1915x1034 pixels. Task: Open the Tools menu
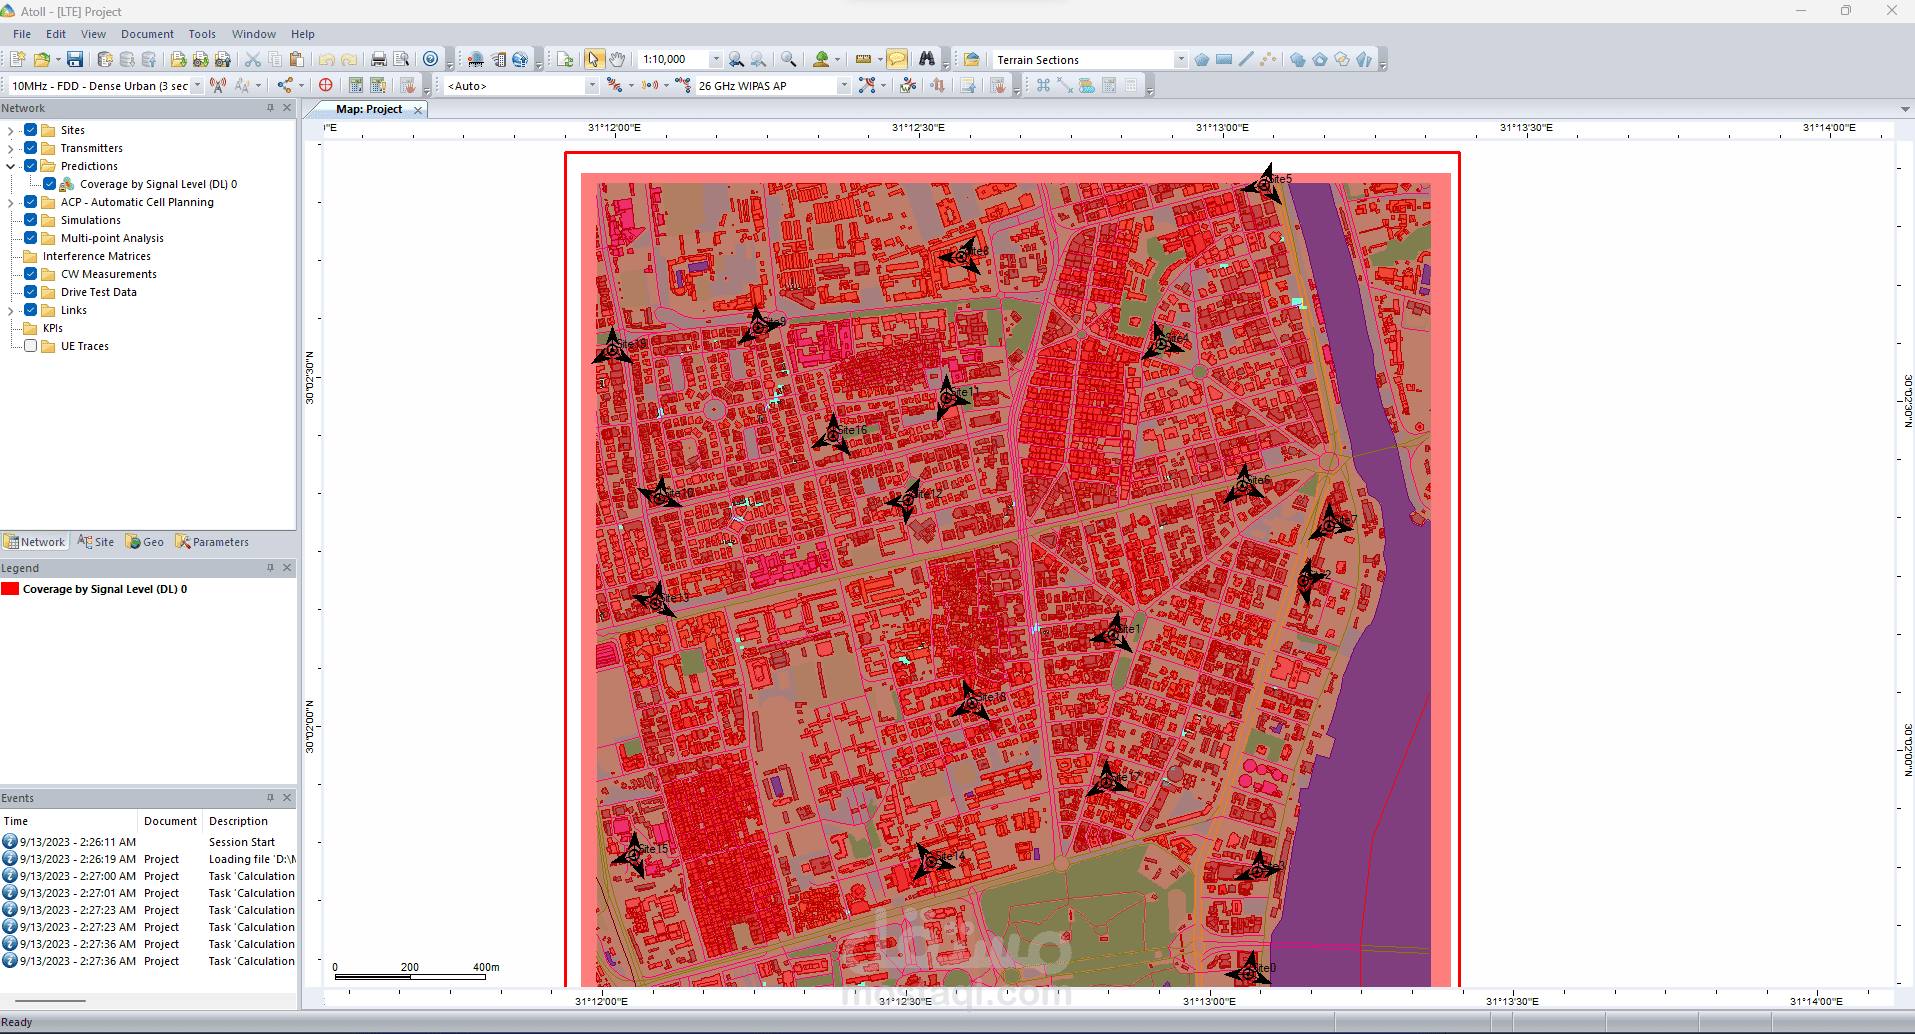click(x=202, y=34)
